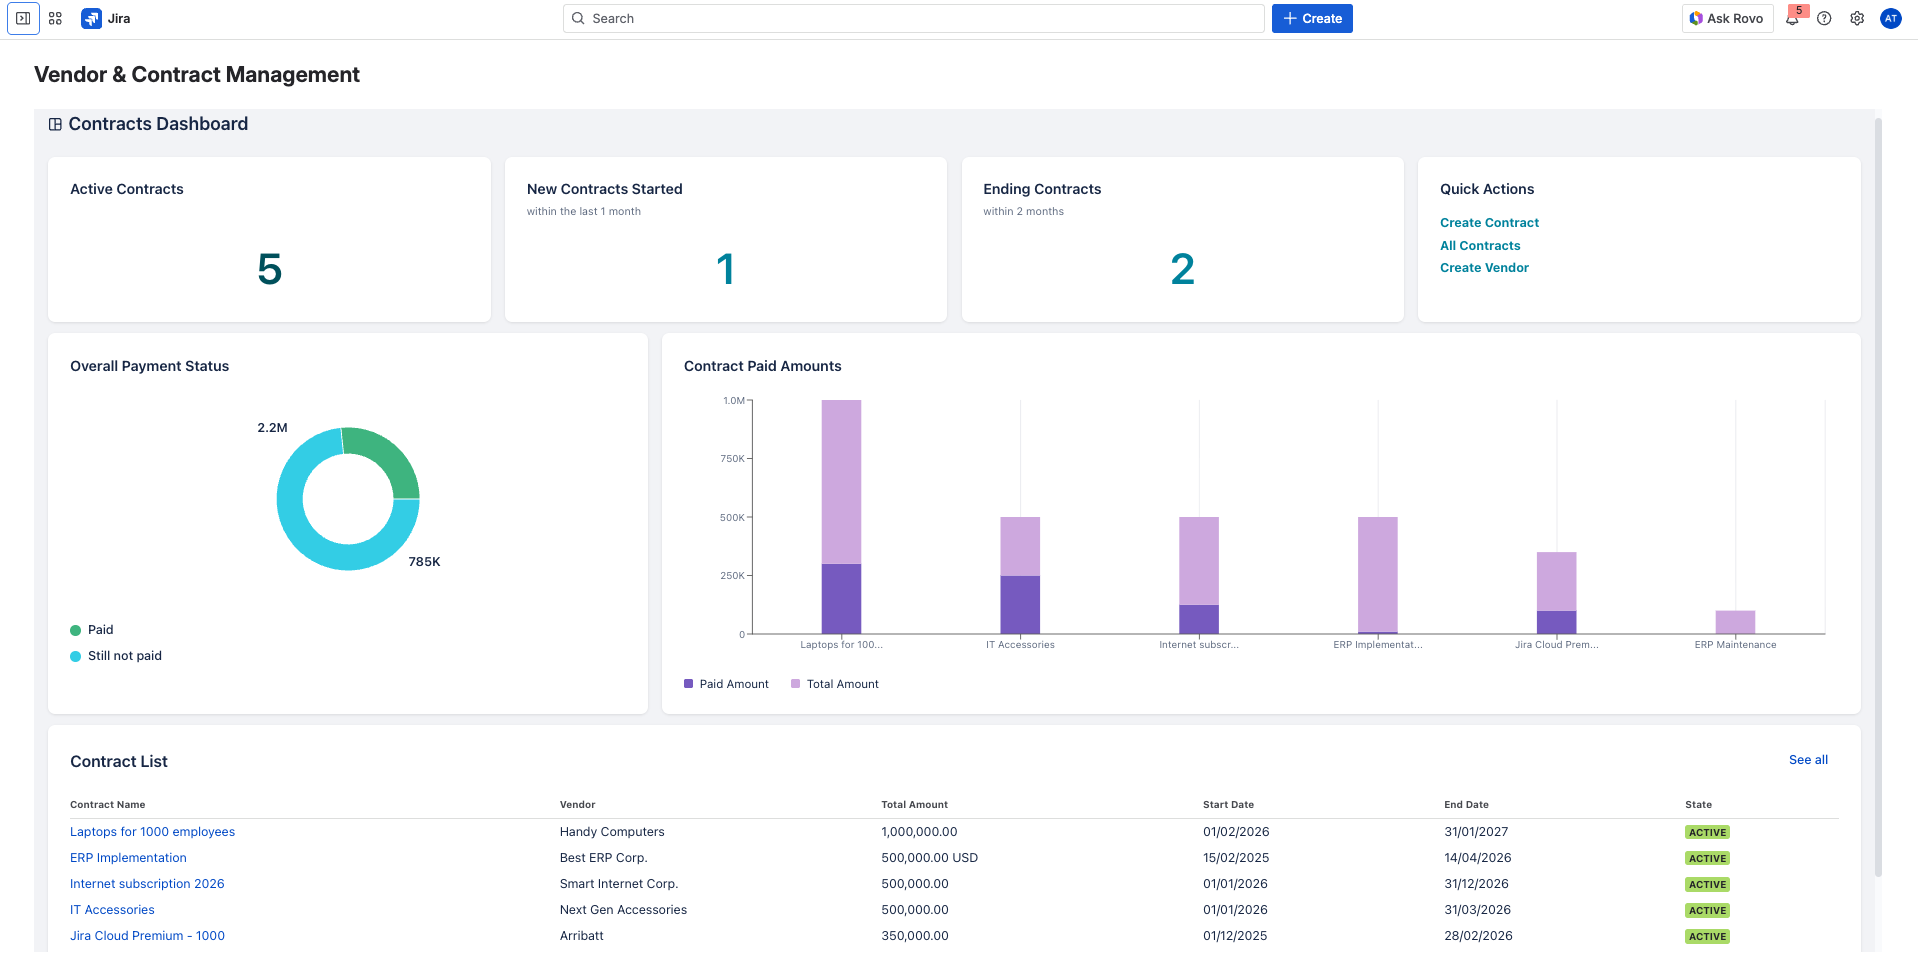Open the All Contracts quick action
The height and width of the screenshot is (953, 1918).
click(1480, 245)
